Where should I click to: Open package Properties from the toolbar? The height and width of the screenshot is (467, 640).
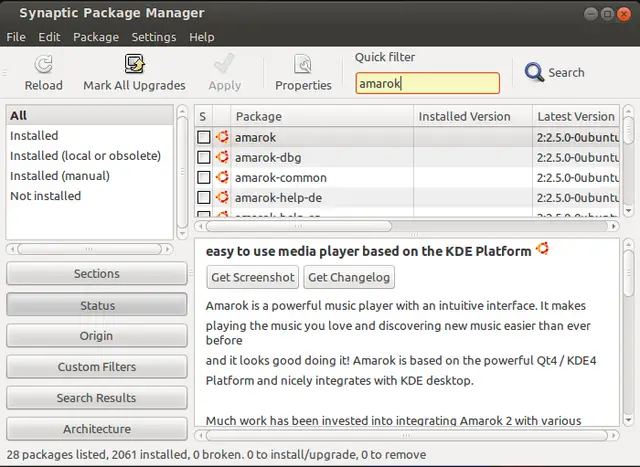303,73
